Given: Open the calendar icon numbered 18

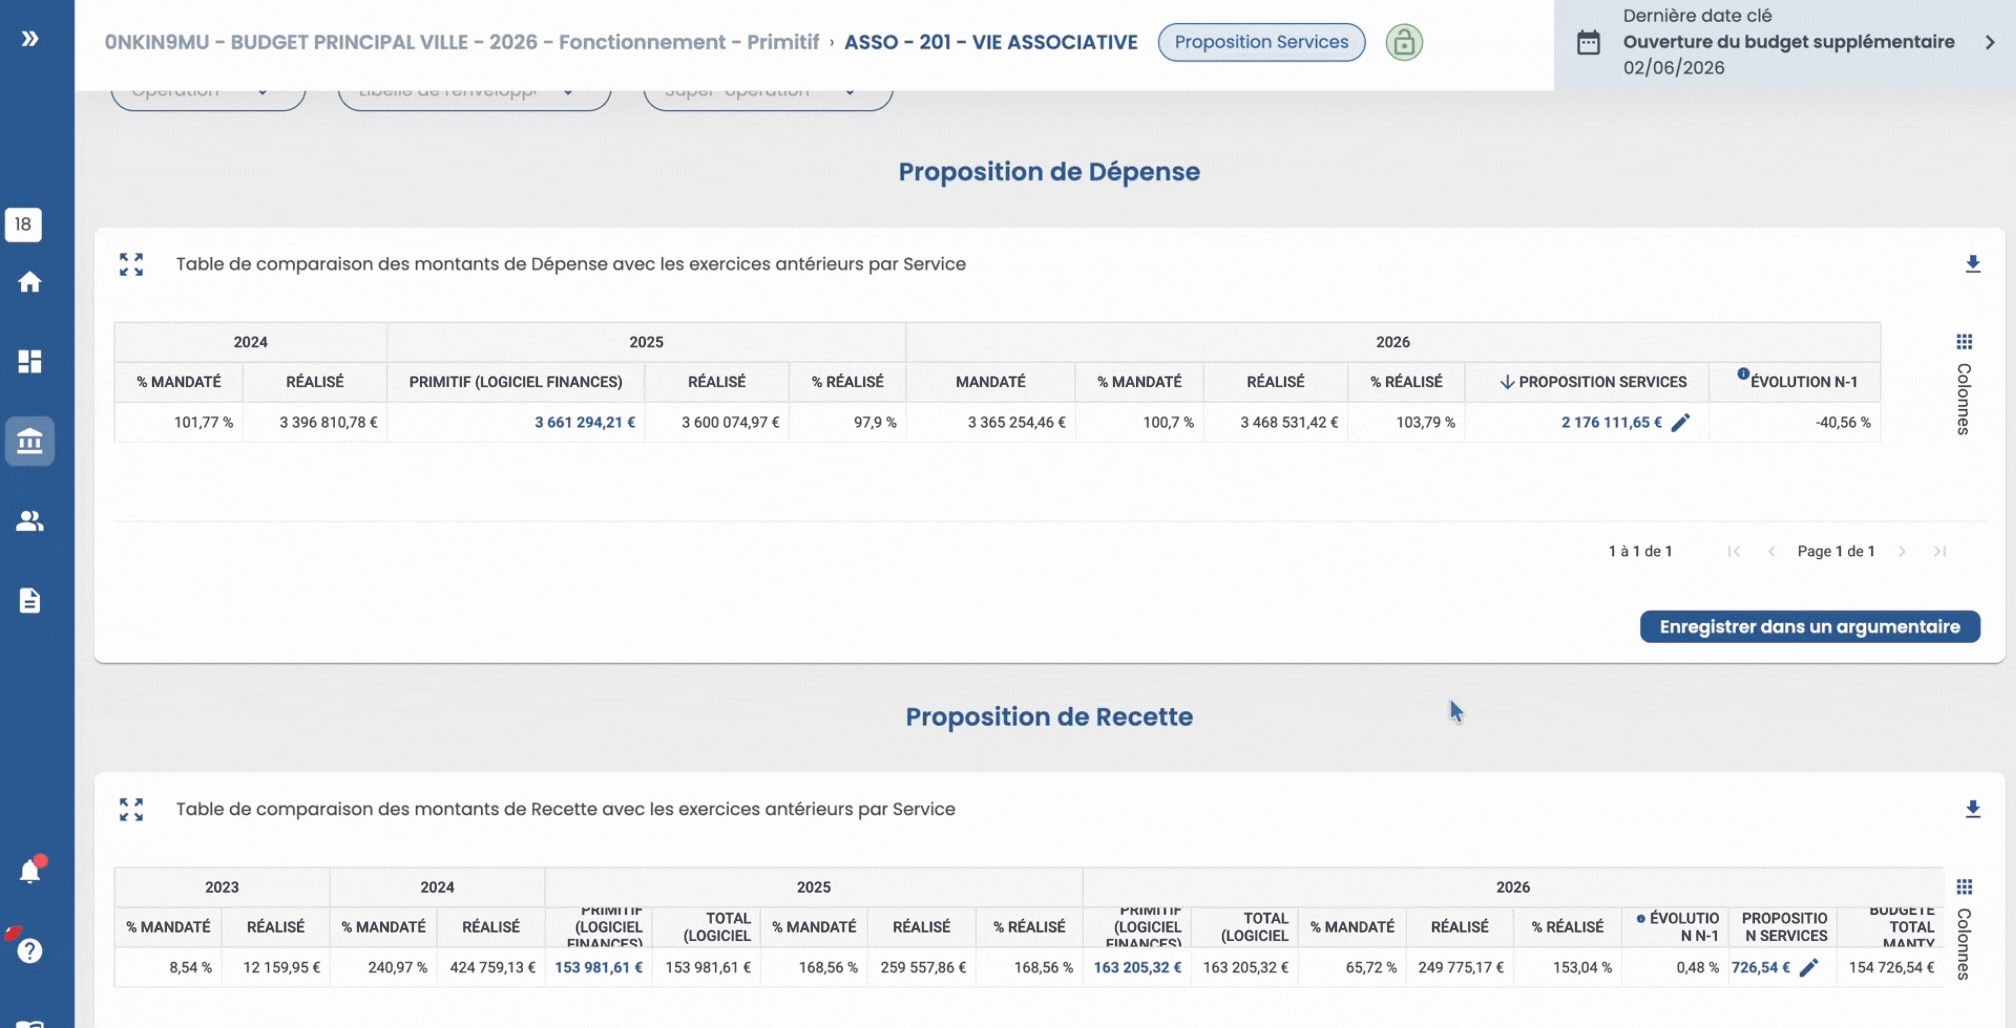Looking at the screenshot, I should (x=23, y=224).
